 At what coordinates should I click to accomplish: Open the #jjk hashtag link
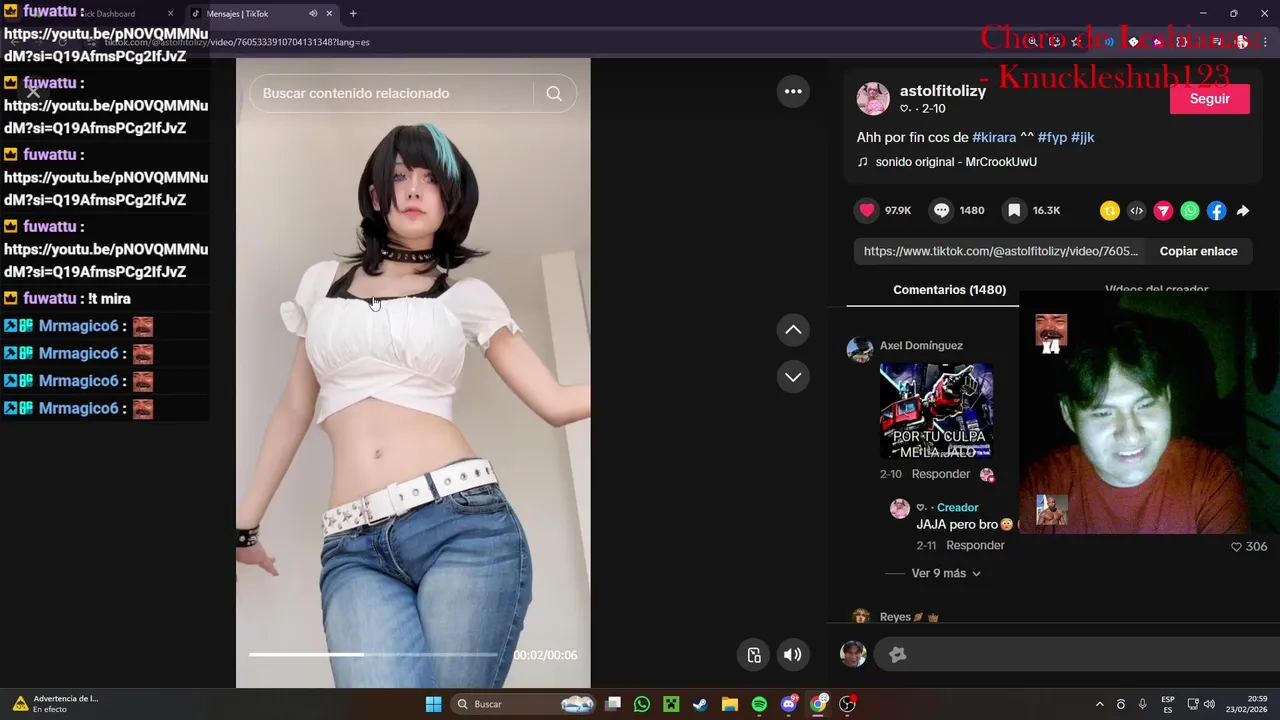(x=1083, y=137)
